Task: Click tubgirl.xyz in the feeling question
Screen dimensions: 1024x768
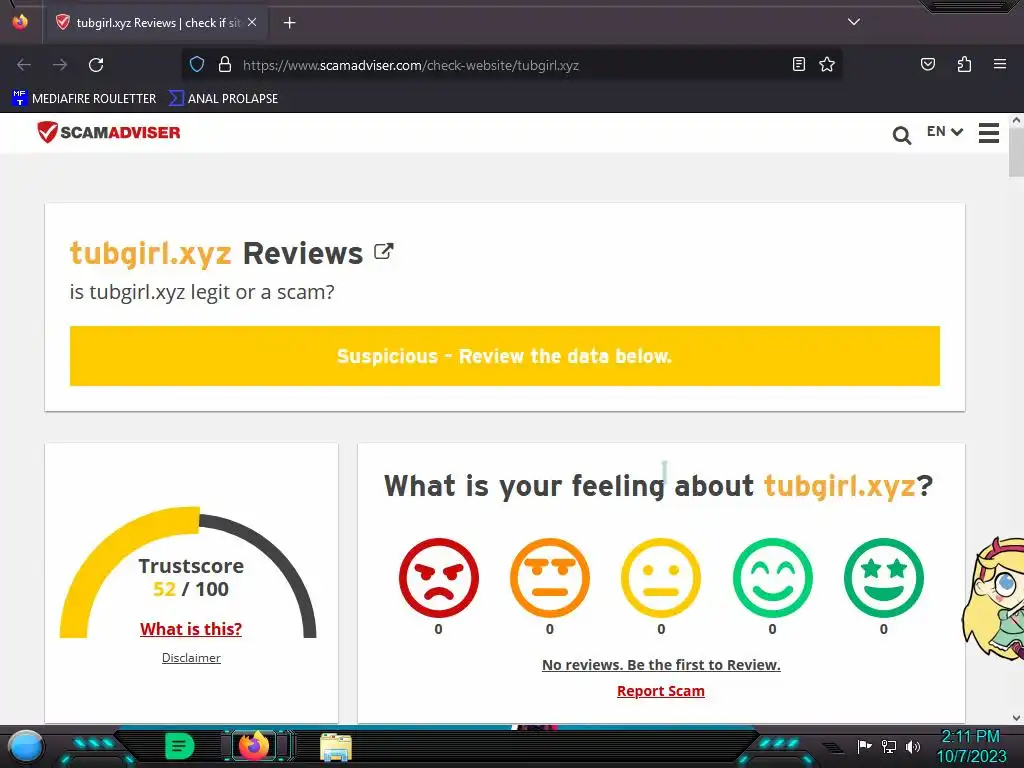Action: [x=840, y=486]
